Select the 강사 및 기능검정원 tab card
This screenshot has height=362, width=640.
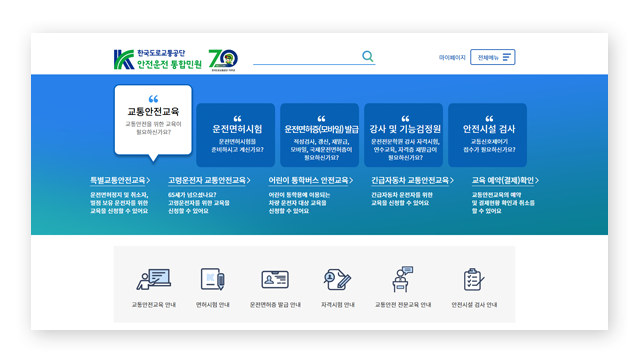[404, 135]
